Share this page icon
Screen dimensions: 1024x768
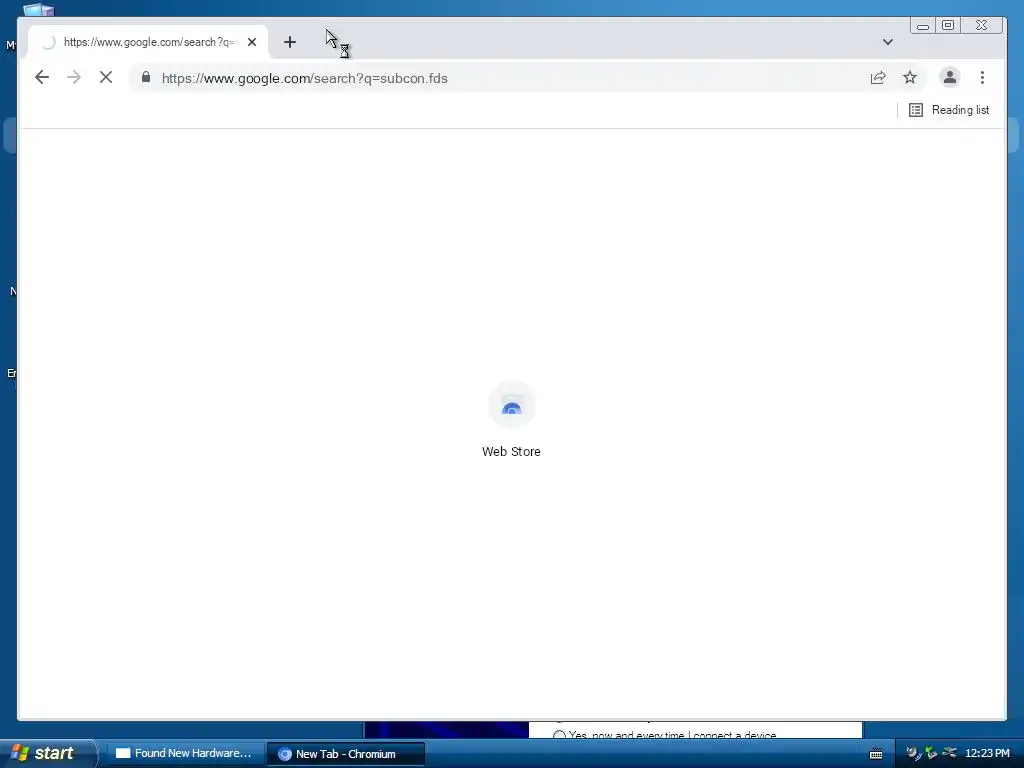point(878,78)
